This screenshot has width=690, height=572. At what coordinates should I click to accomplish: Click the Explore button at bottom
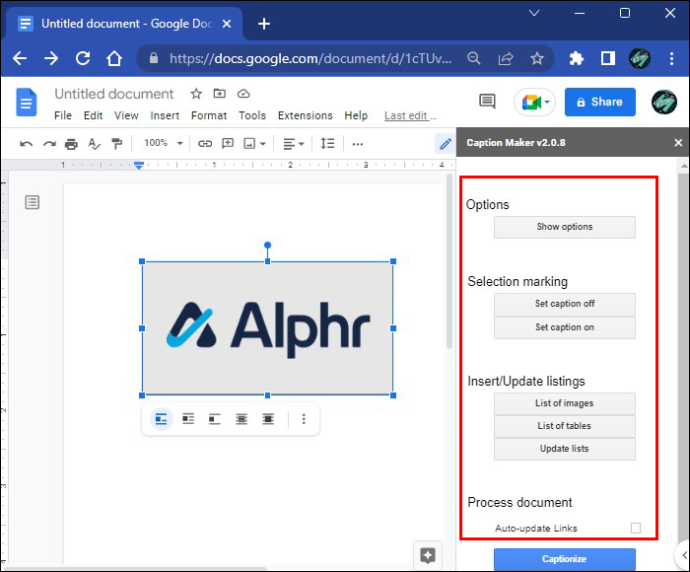pyautogui.click(x=428, y=555)
